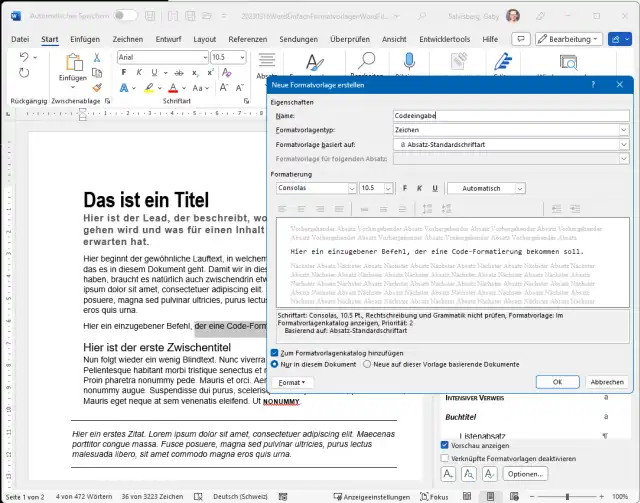This screenshot has width=640, height=503.
Task: Open the Consolas font dropdown in dialog
Action: (351, 188)
